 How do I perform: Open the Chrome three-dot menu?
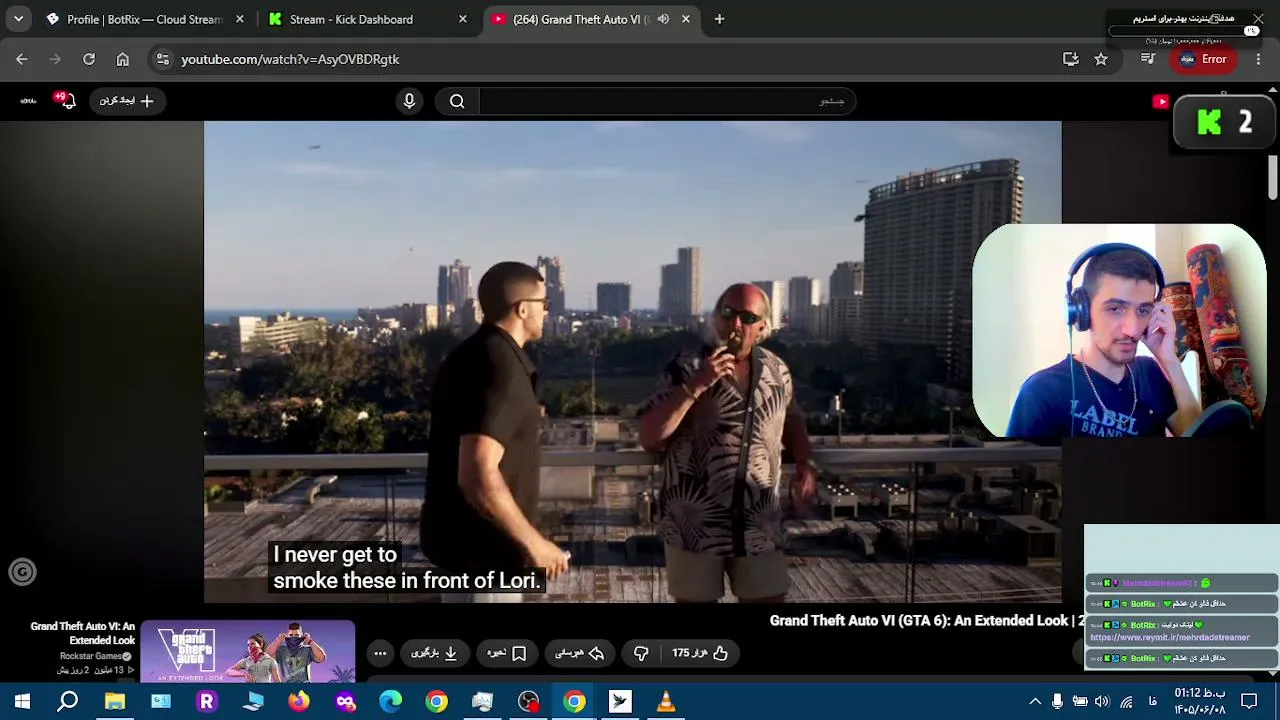(x=1258, y=59)
